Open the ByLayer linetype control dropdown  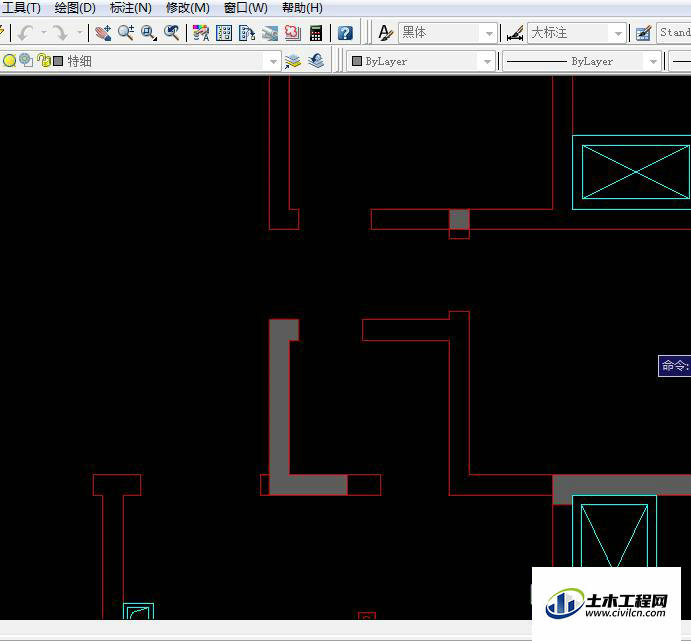click(x=653, y=61)
